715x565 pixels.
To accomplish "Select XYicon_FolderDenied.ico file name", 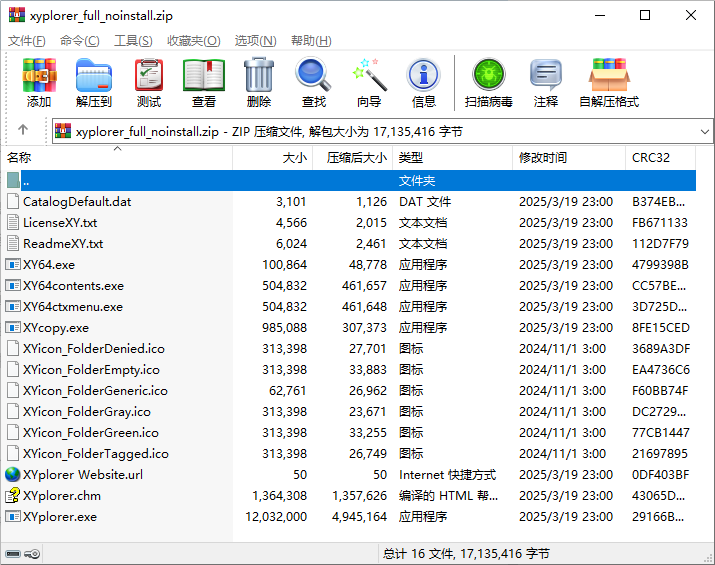I will 94,349.
